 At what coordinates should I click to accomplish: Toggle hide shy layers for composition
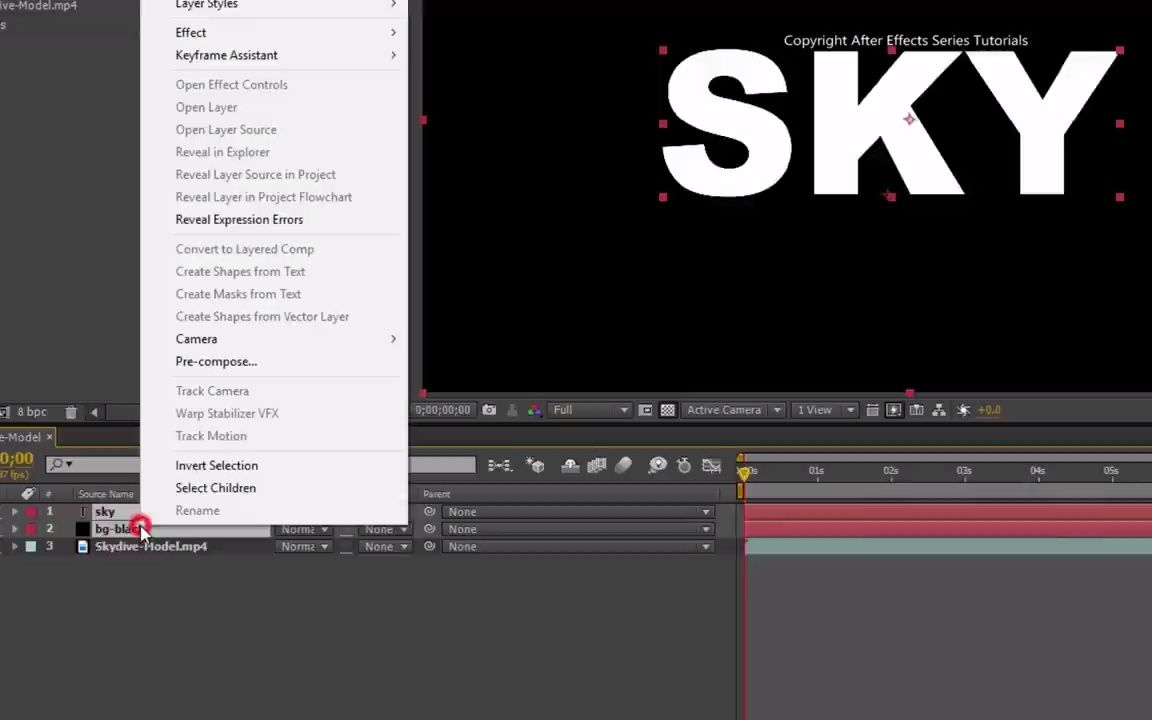tap(570, 464)
